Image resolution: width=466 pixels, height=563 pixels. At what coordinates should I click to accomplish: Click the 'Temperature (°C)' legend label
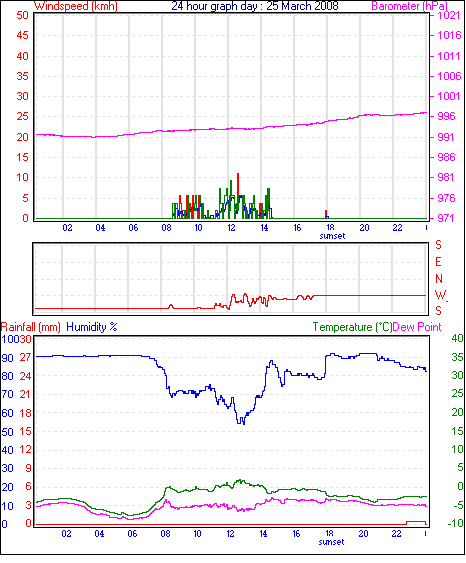click(352, 327)
